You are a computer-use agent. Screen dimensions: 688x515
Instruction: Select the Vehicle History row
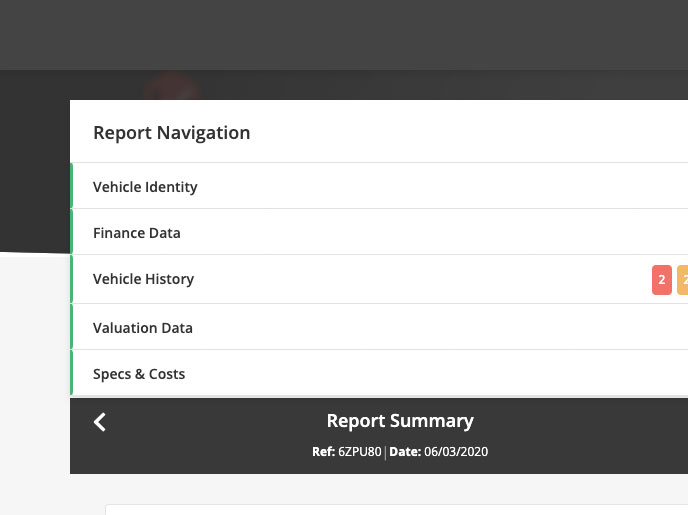click(x=143, y=279)
